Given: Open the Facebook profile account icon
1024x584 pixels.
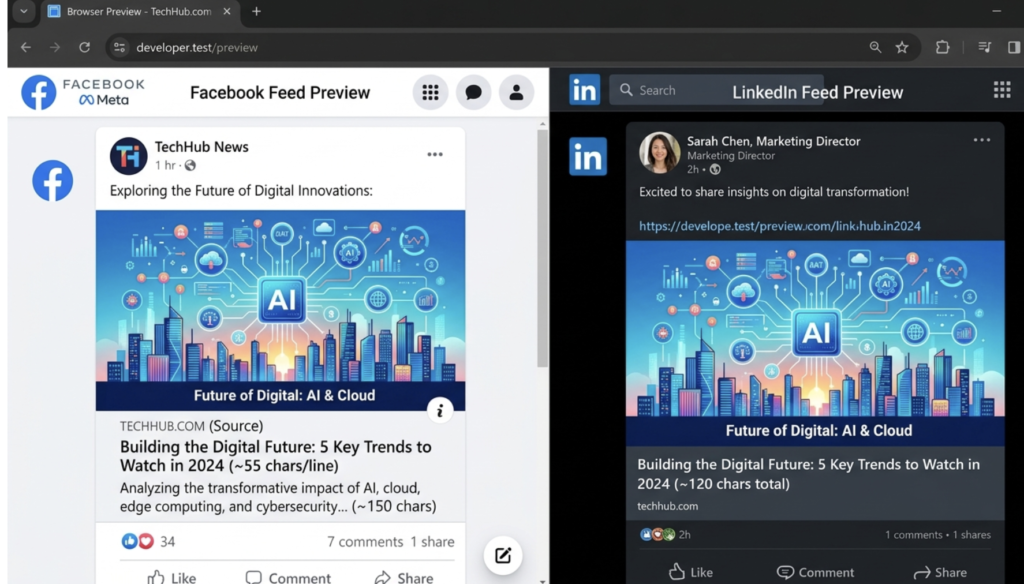Looking at the screenshot, I should point(516,92).
